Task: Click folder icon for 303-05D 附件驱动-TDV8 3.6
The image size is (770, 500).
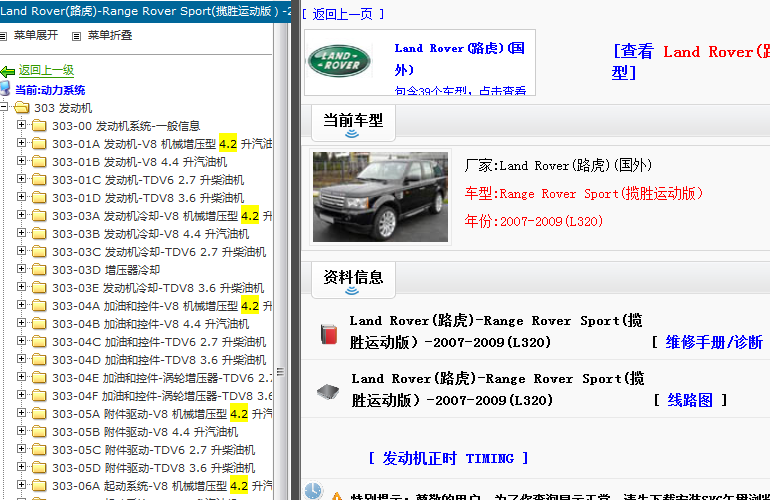Action: (x=39, y=468)
